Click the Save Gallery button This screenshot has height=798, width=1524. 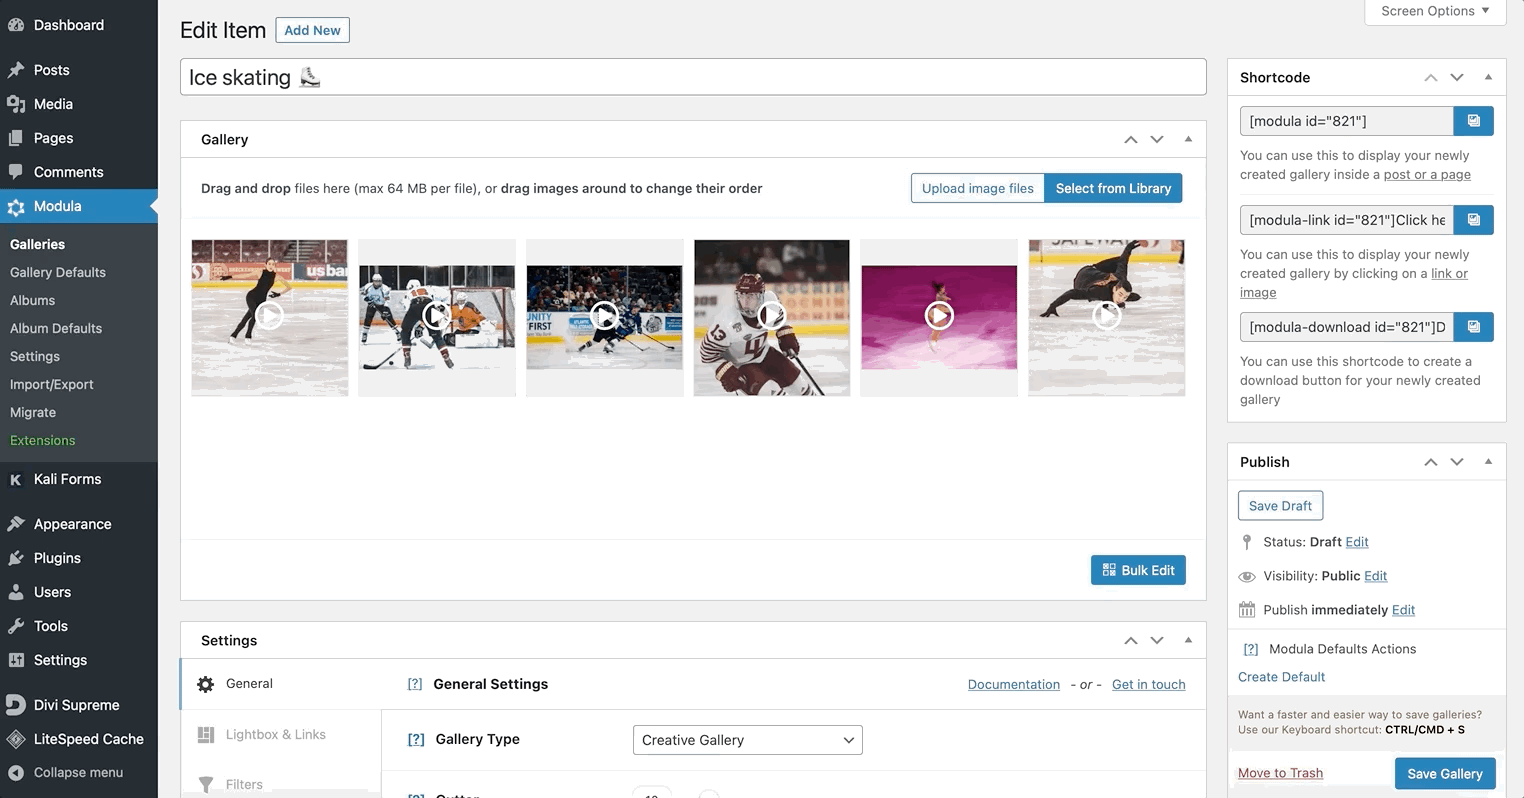[x=1444, y=773]
